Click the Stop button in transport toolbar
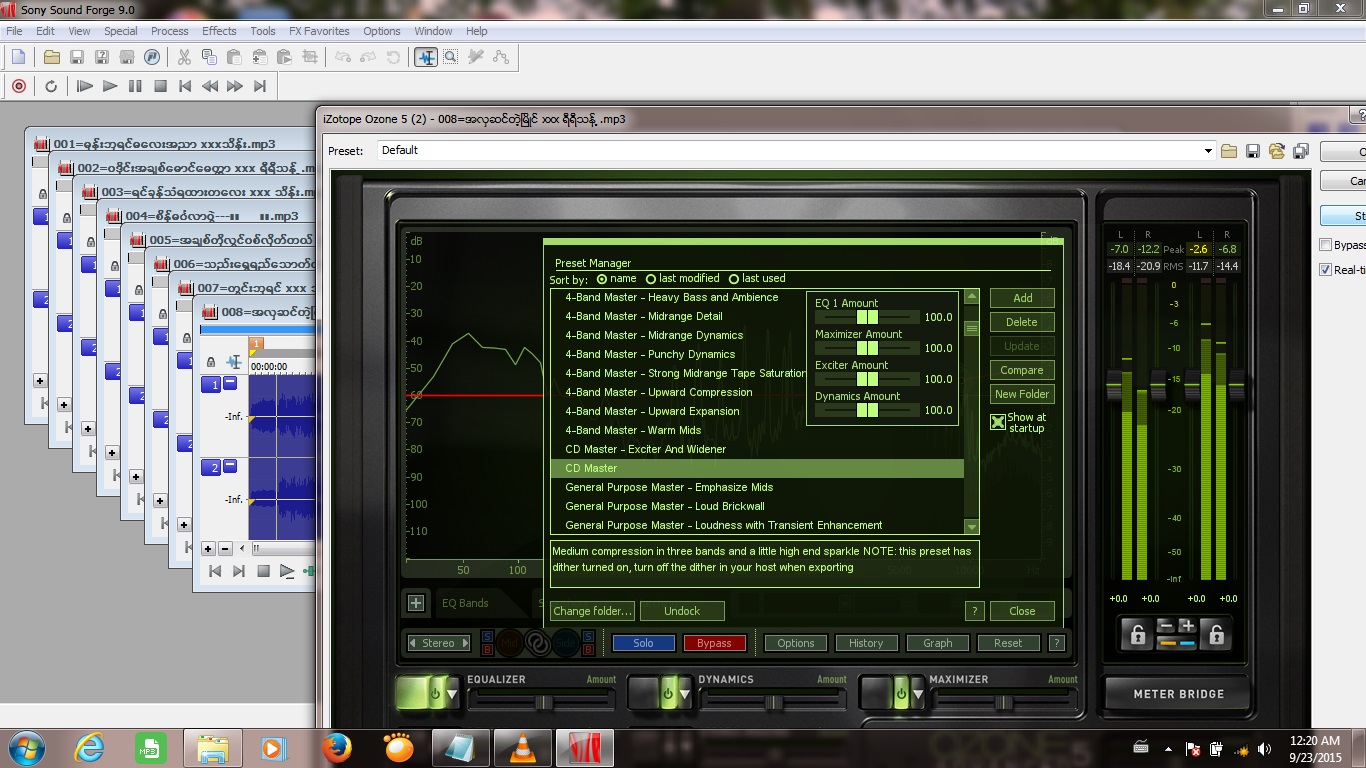The image size is (1366, 768). pyautogui.click(x=160, y=86)
